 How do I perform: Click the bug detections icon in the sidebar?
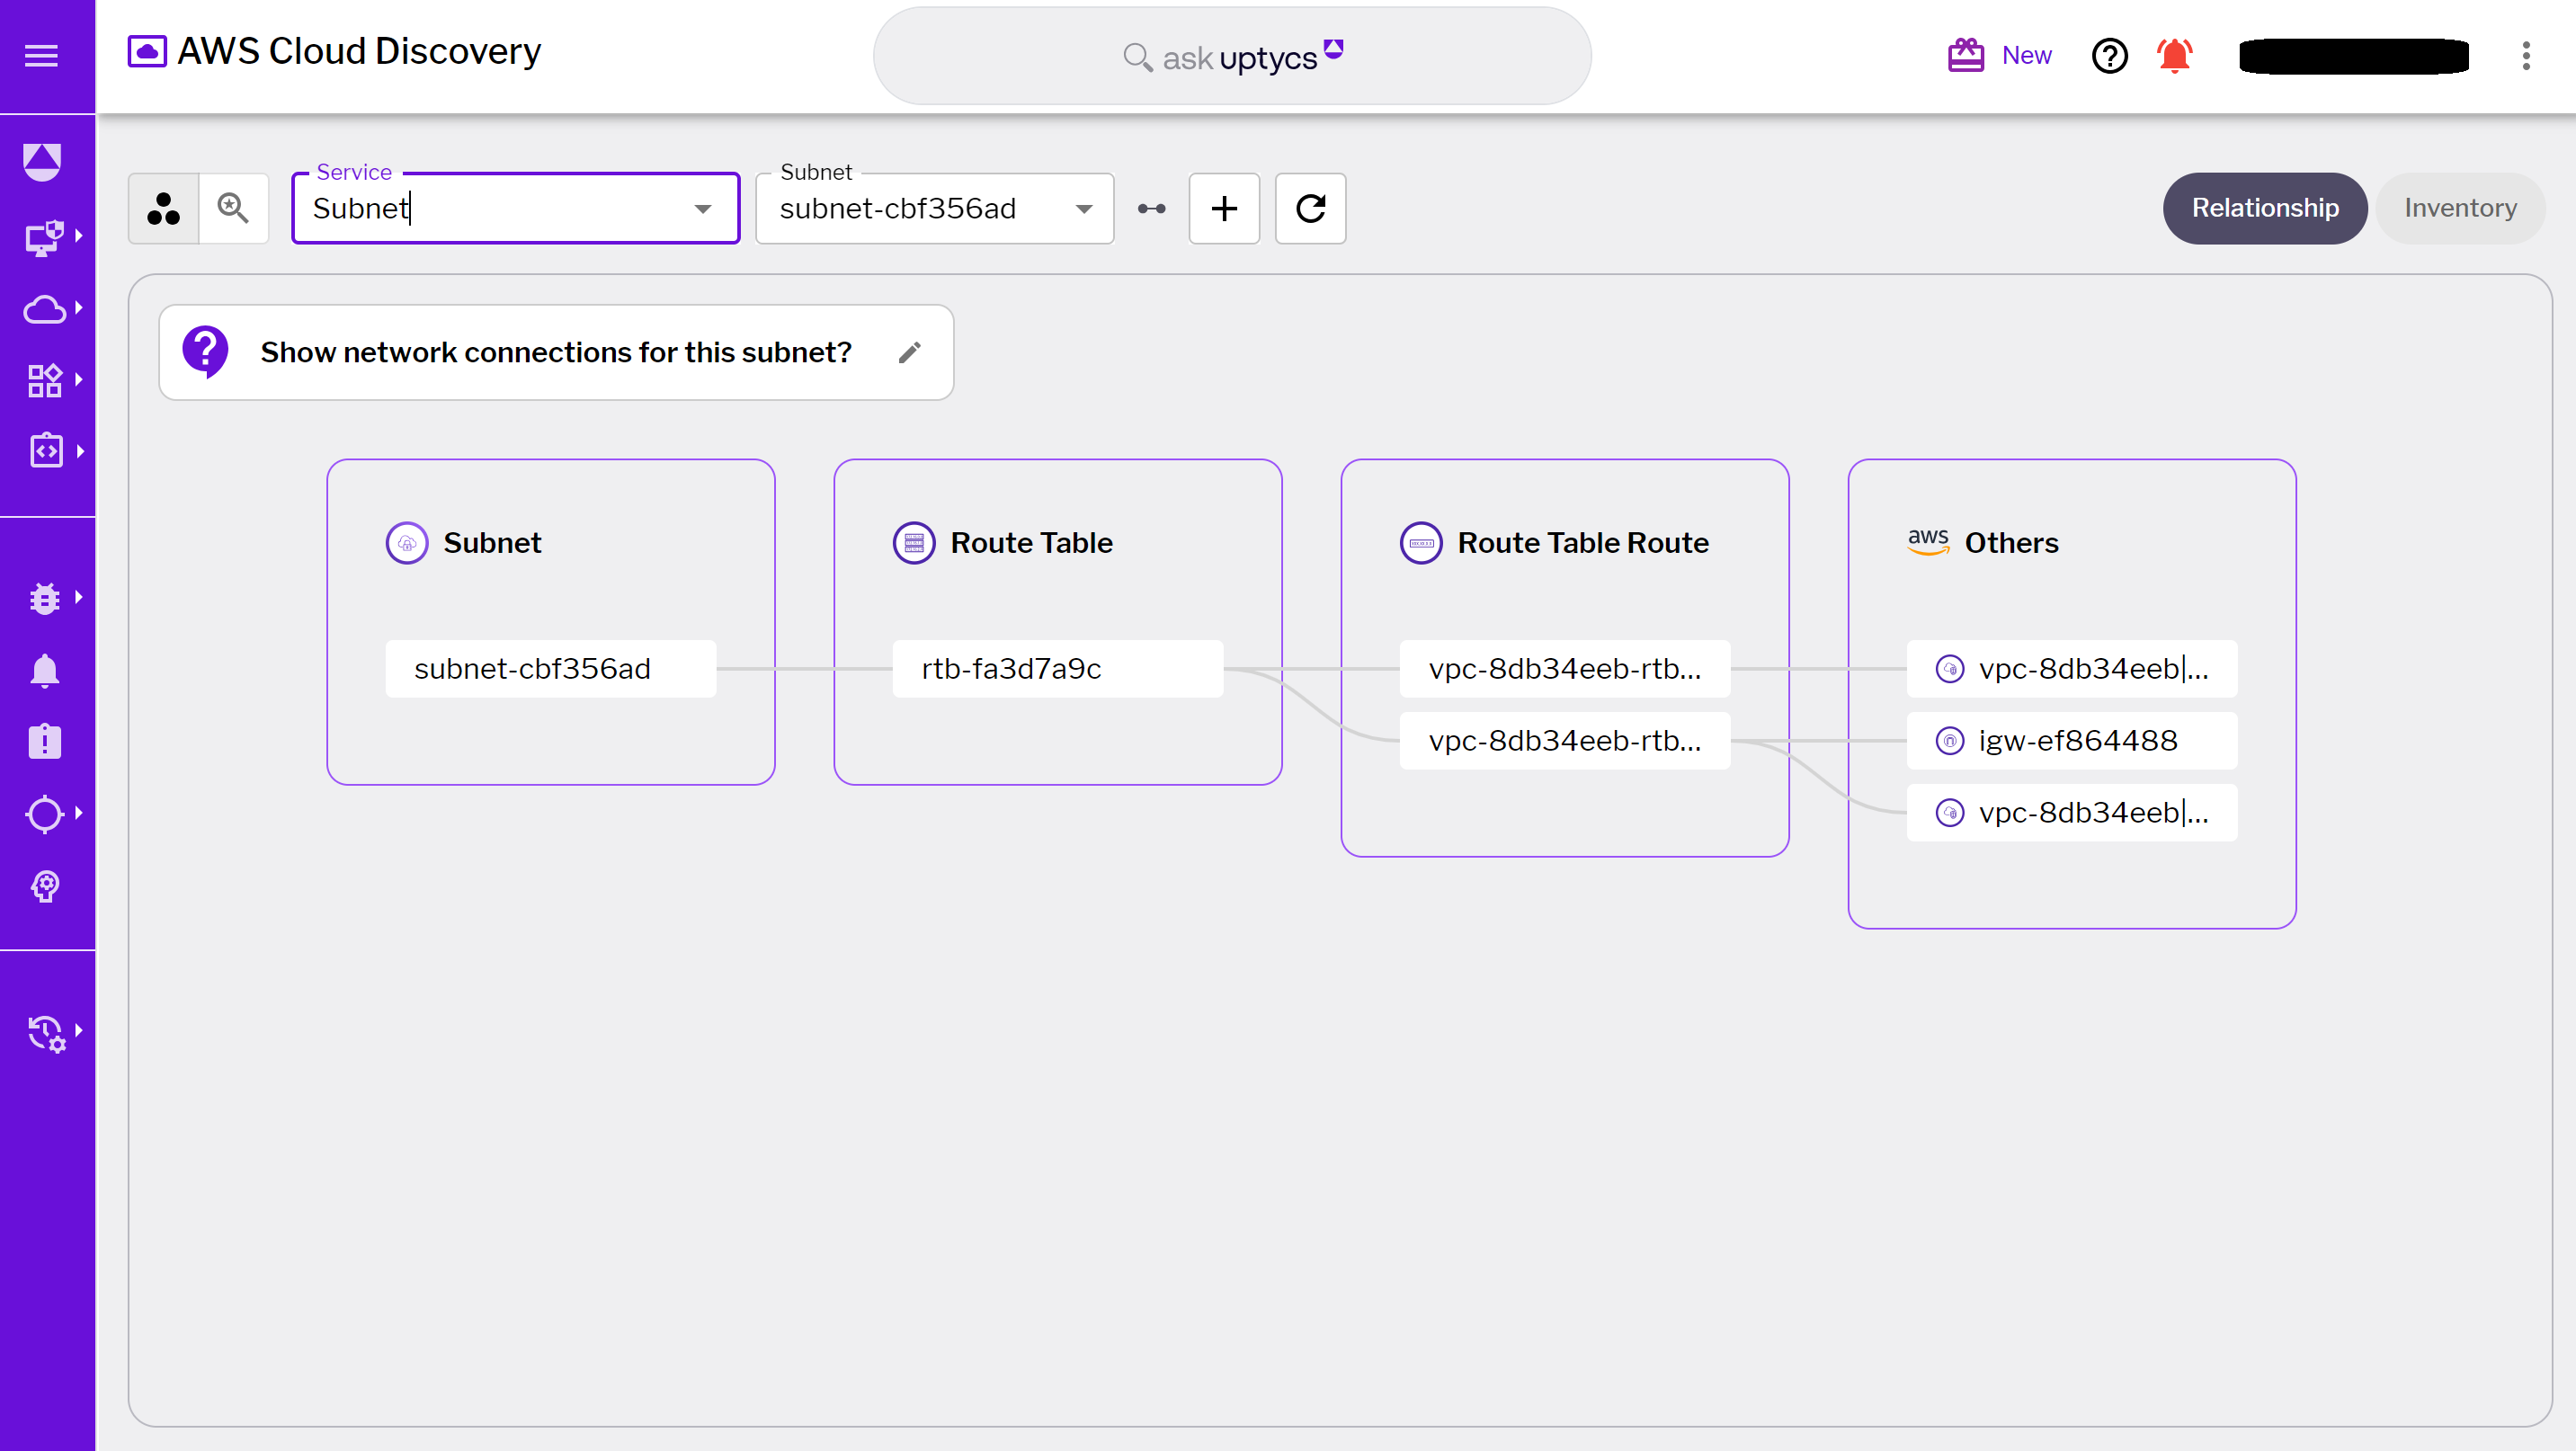pos(45,597)
